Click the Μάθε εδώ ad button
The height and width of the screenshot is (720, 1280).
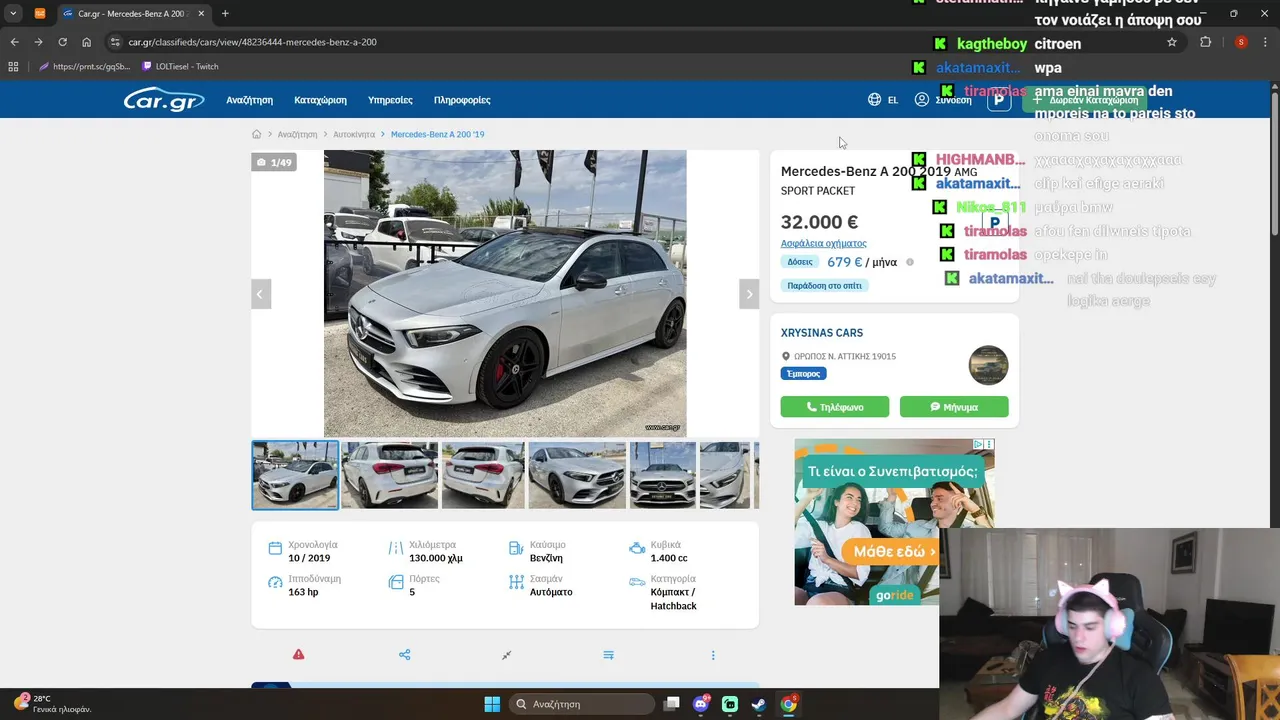click(x=889, y=551)
